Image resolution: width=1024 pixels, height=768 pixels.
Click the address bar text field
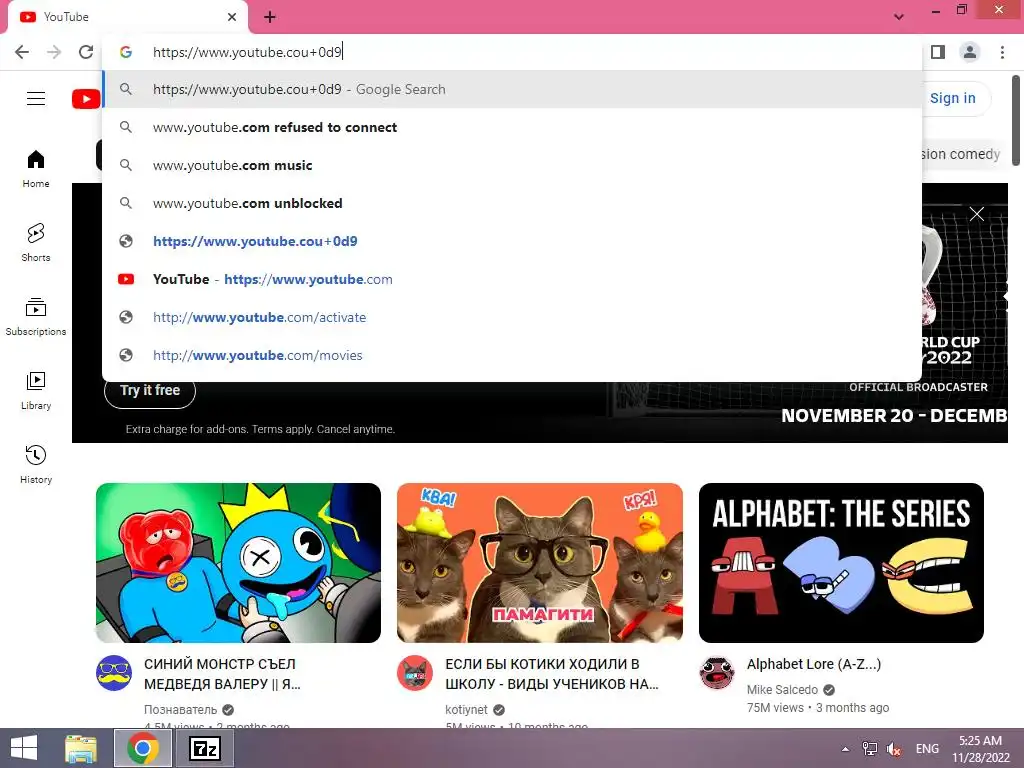(512, 52)
